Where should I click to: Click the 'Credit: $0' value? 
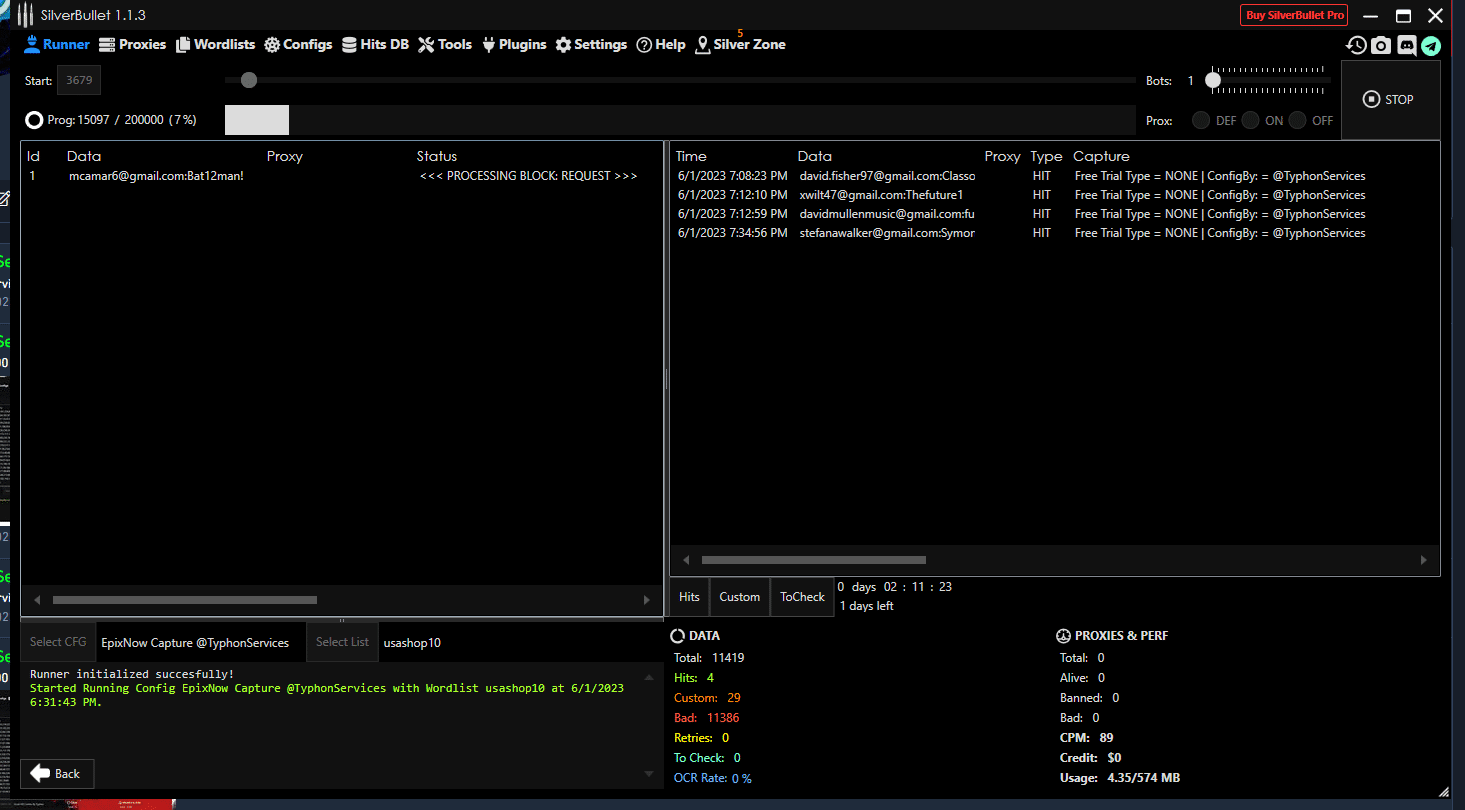[1090, 758]
